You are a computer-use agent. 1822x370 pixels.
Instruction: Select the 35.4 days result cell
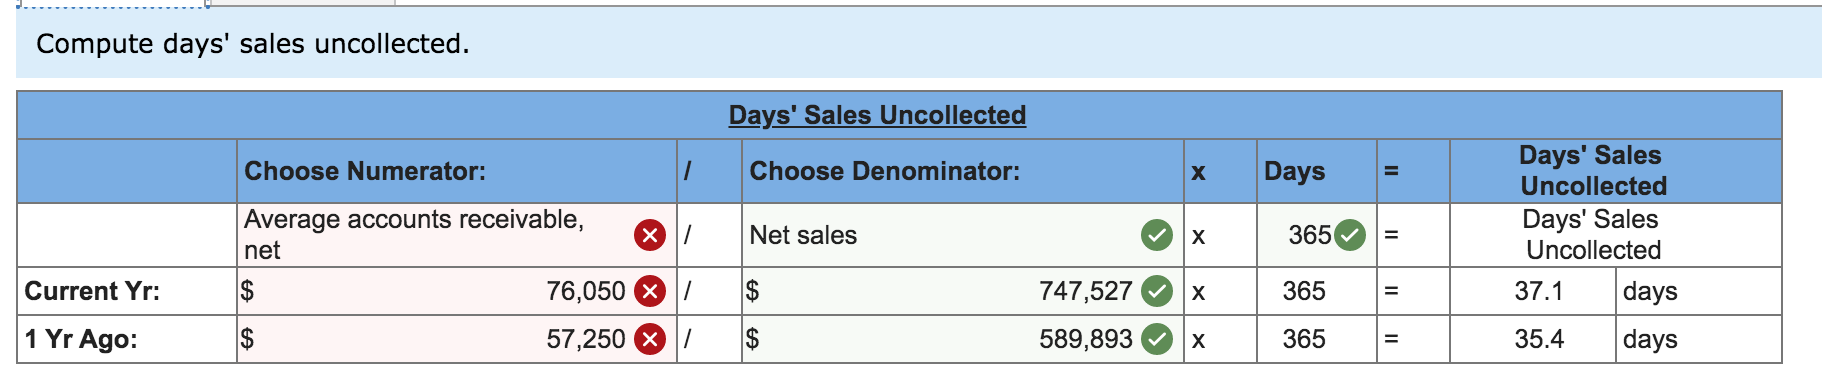1538,339
